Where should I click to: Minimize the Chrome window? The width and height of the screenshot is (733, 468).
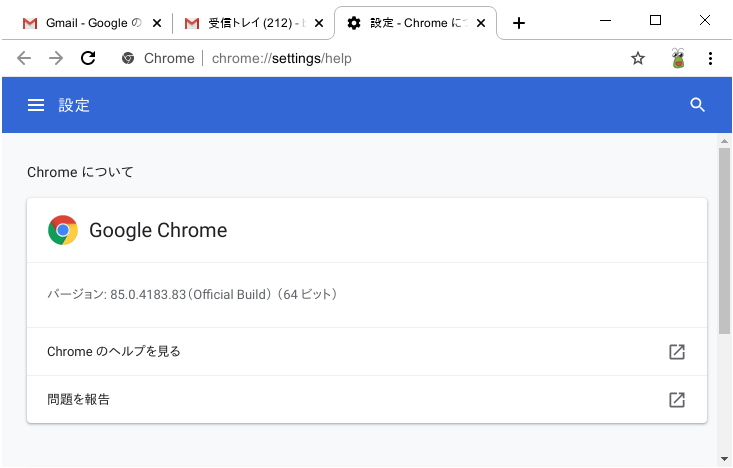coord(605,21)
